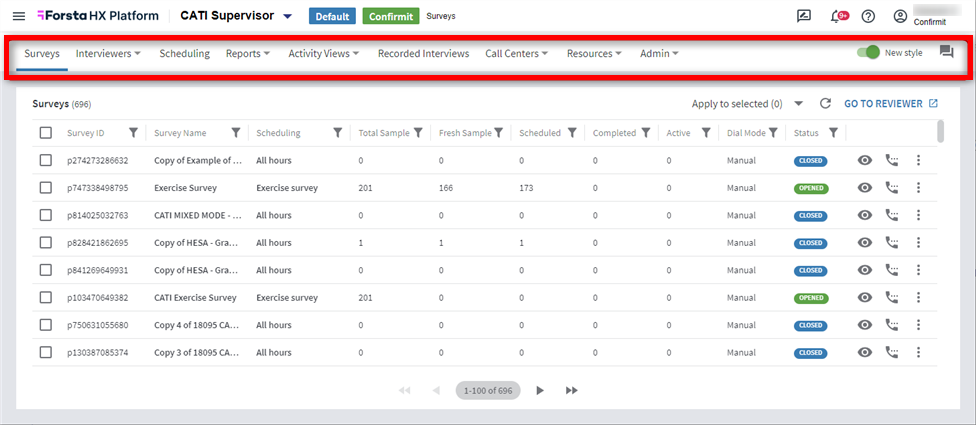The width and height of the screenshot is (976, 425).
Task: Click the 1-100 of 696 page indicator
Action: (488, 390)
